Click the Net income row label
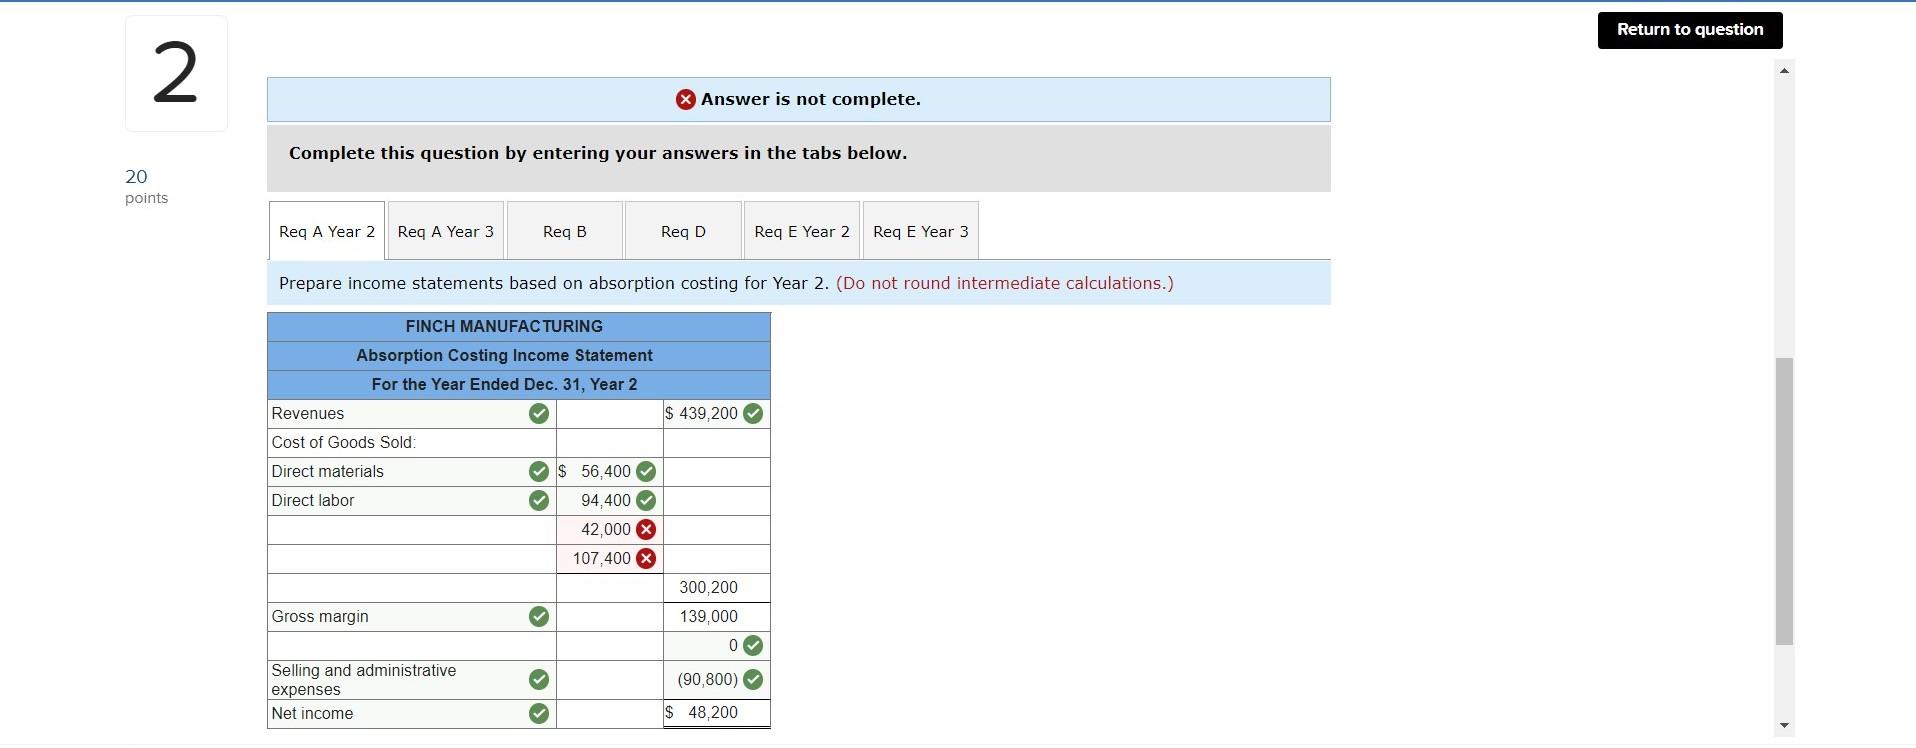 click(312, 714)
